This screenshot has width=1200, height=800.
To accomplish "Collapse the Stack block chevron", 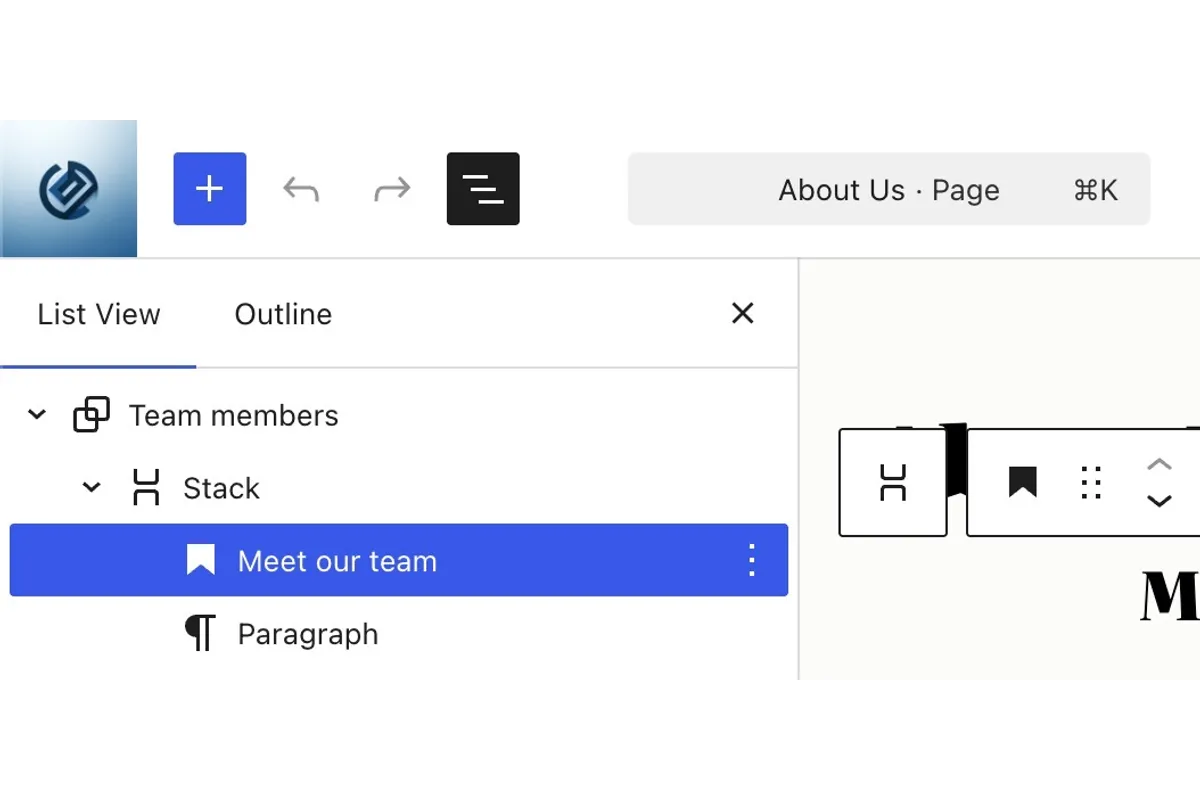I will (x=91, y=488).
